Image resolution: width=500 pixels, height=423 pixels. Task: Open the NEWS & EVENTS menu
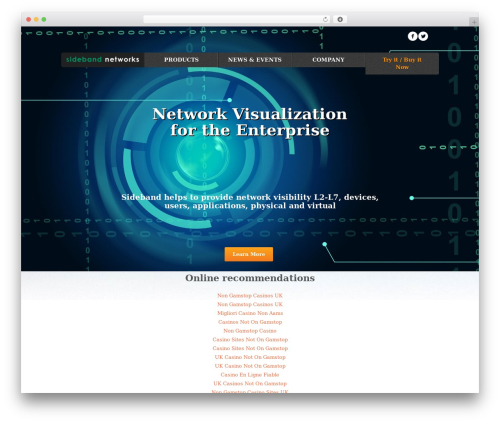tap(255, 60)
